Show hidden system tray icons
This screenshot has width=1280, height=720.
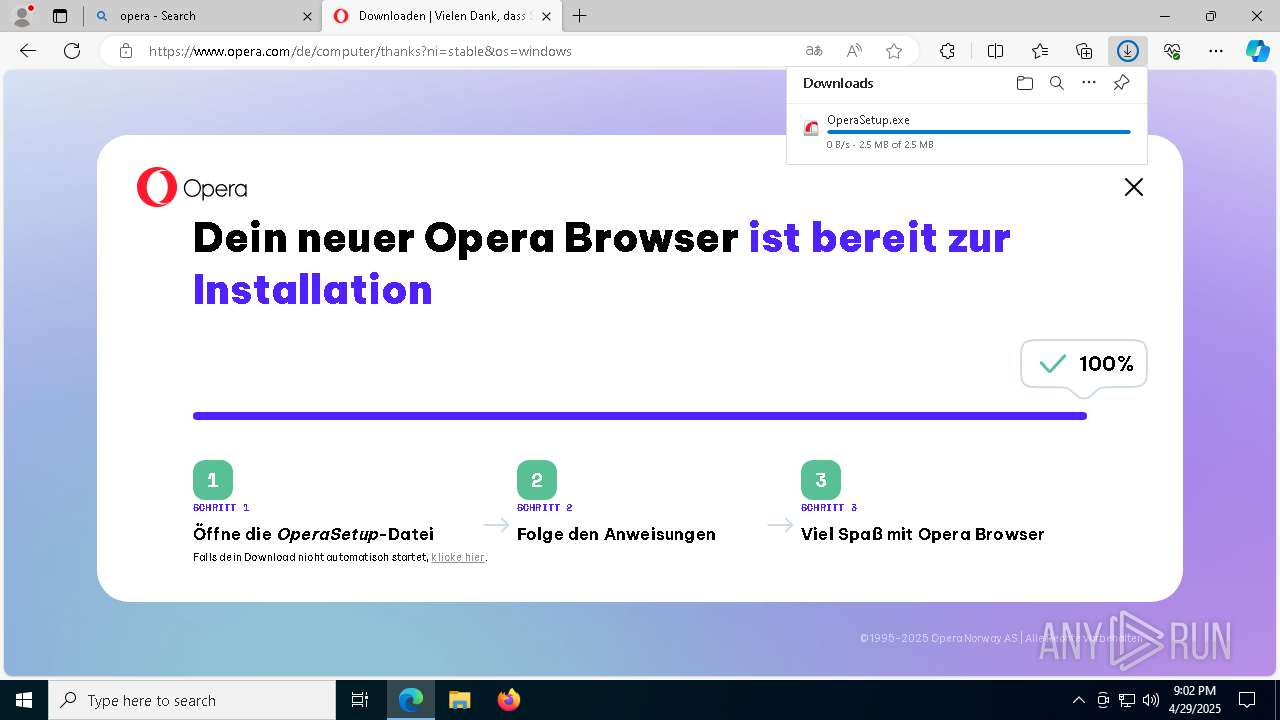point(1078,700)
